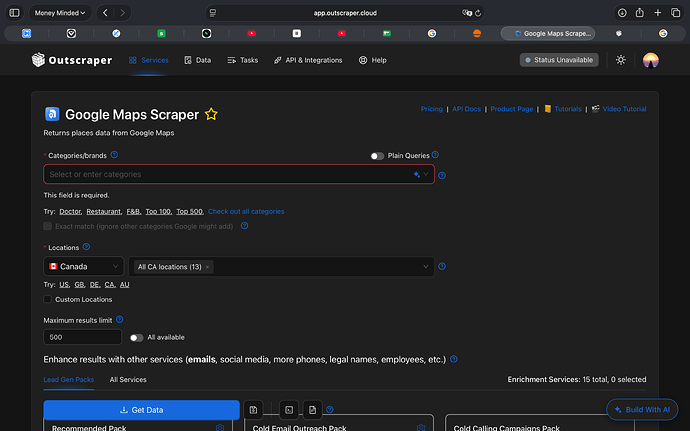Open a new browser tab

[657, 13]
